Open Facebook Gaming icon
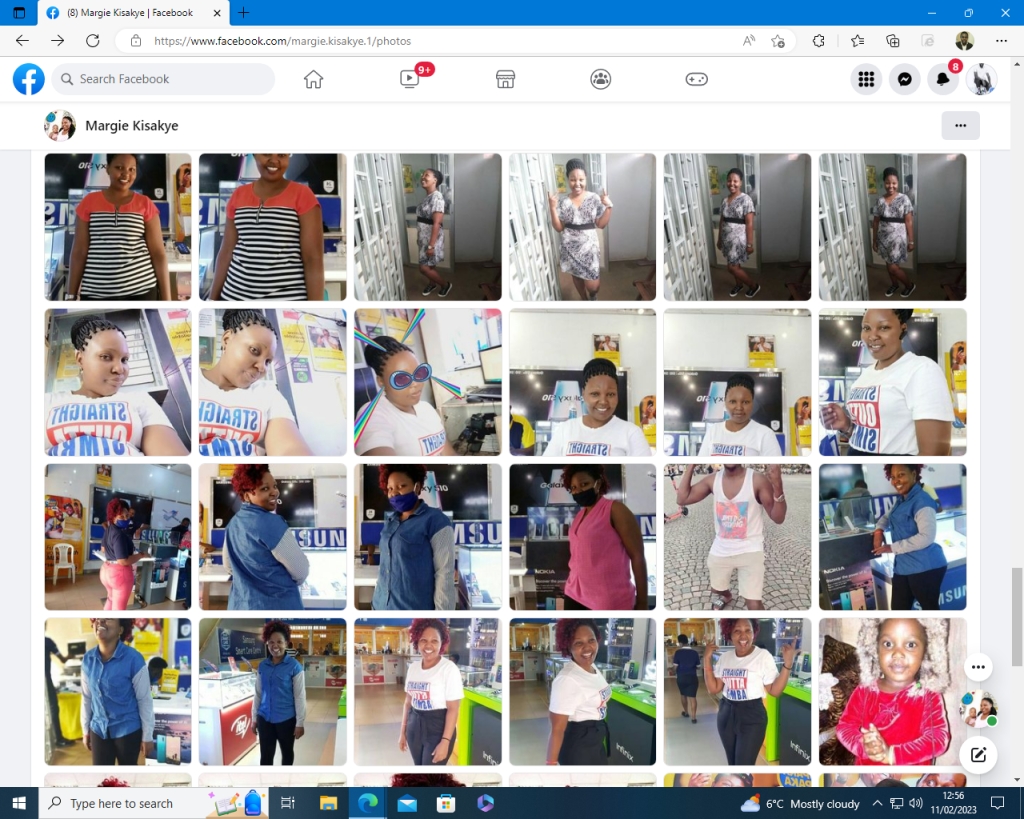Viewport: 1024px width, 819px height. [x=696, y=79]
